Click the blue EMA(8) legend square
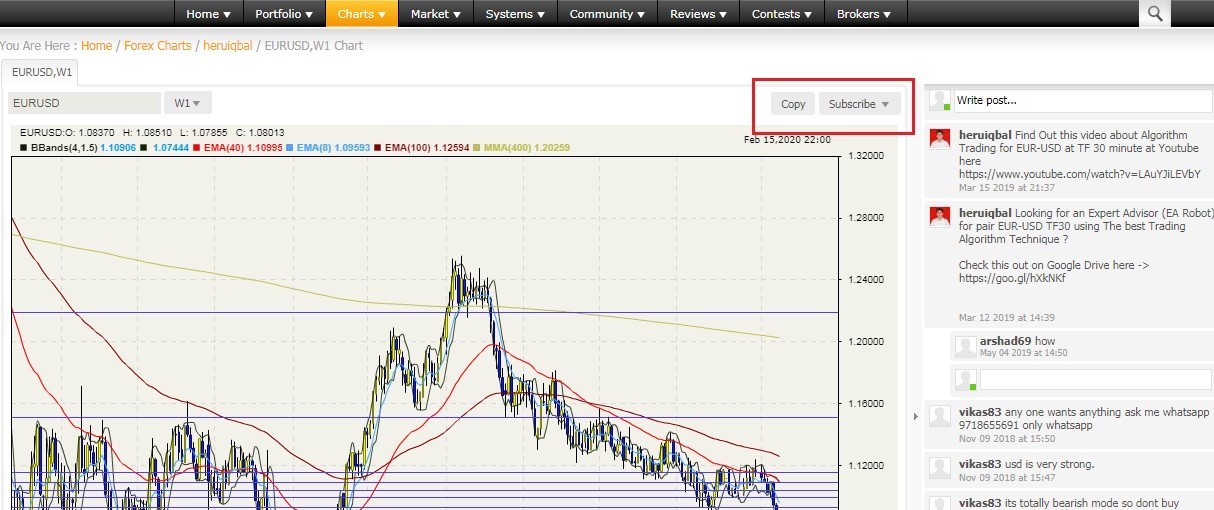The image size is (1214, 510). pyautogui.click(x=289, y=148)
